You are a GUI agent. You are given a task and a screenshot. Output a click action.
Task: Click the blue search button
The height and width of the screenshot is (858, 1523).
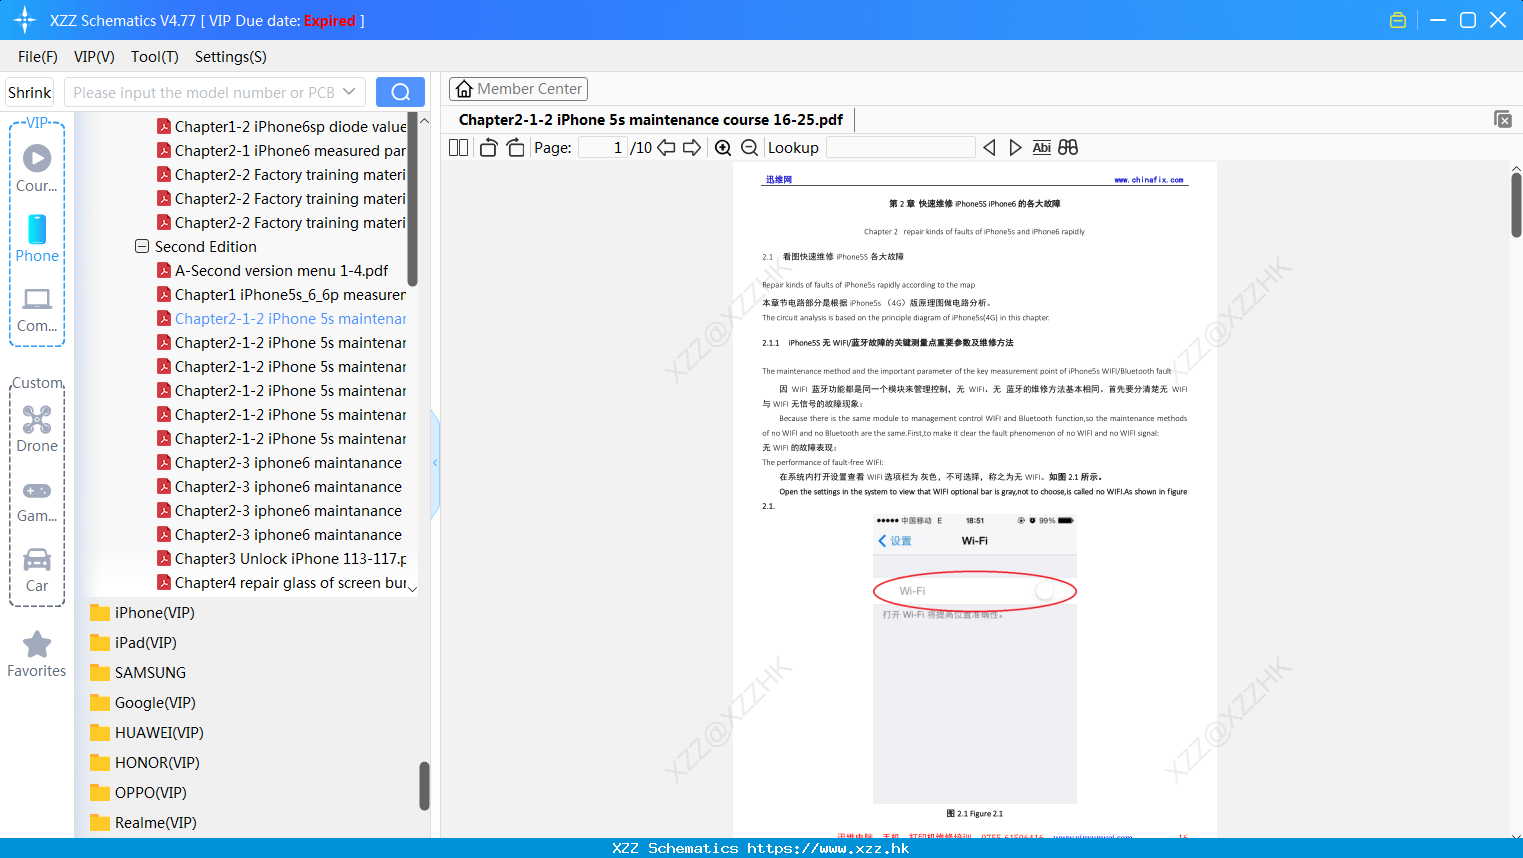(x=400, y=92)
